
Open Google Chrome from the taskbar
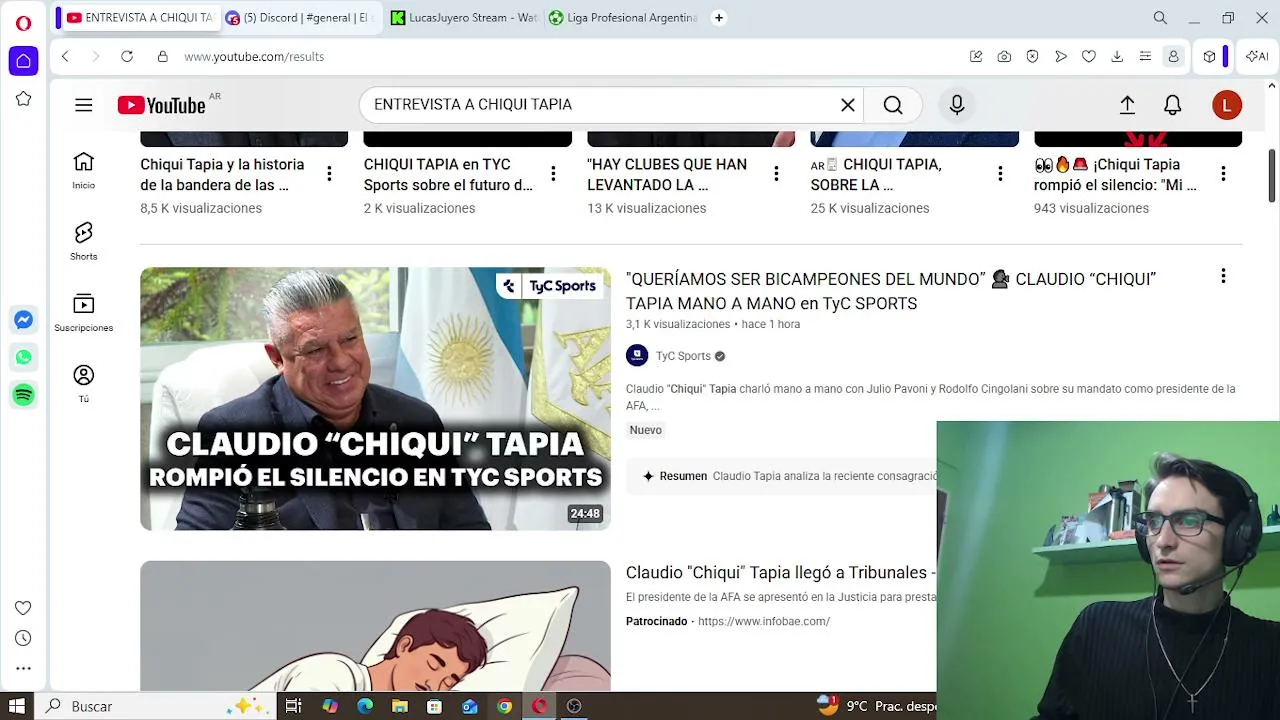pyautogui.click(x=504, y=706)
